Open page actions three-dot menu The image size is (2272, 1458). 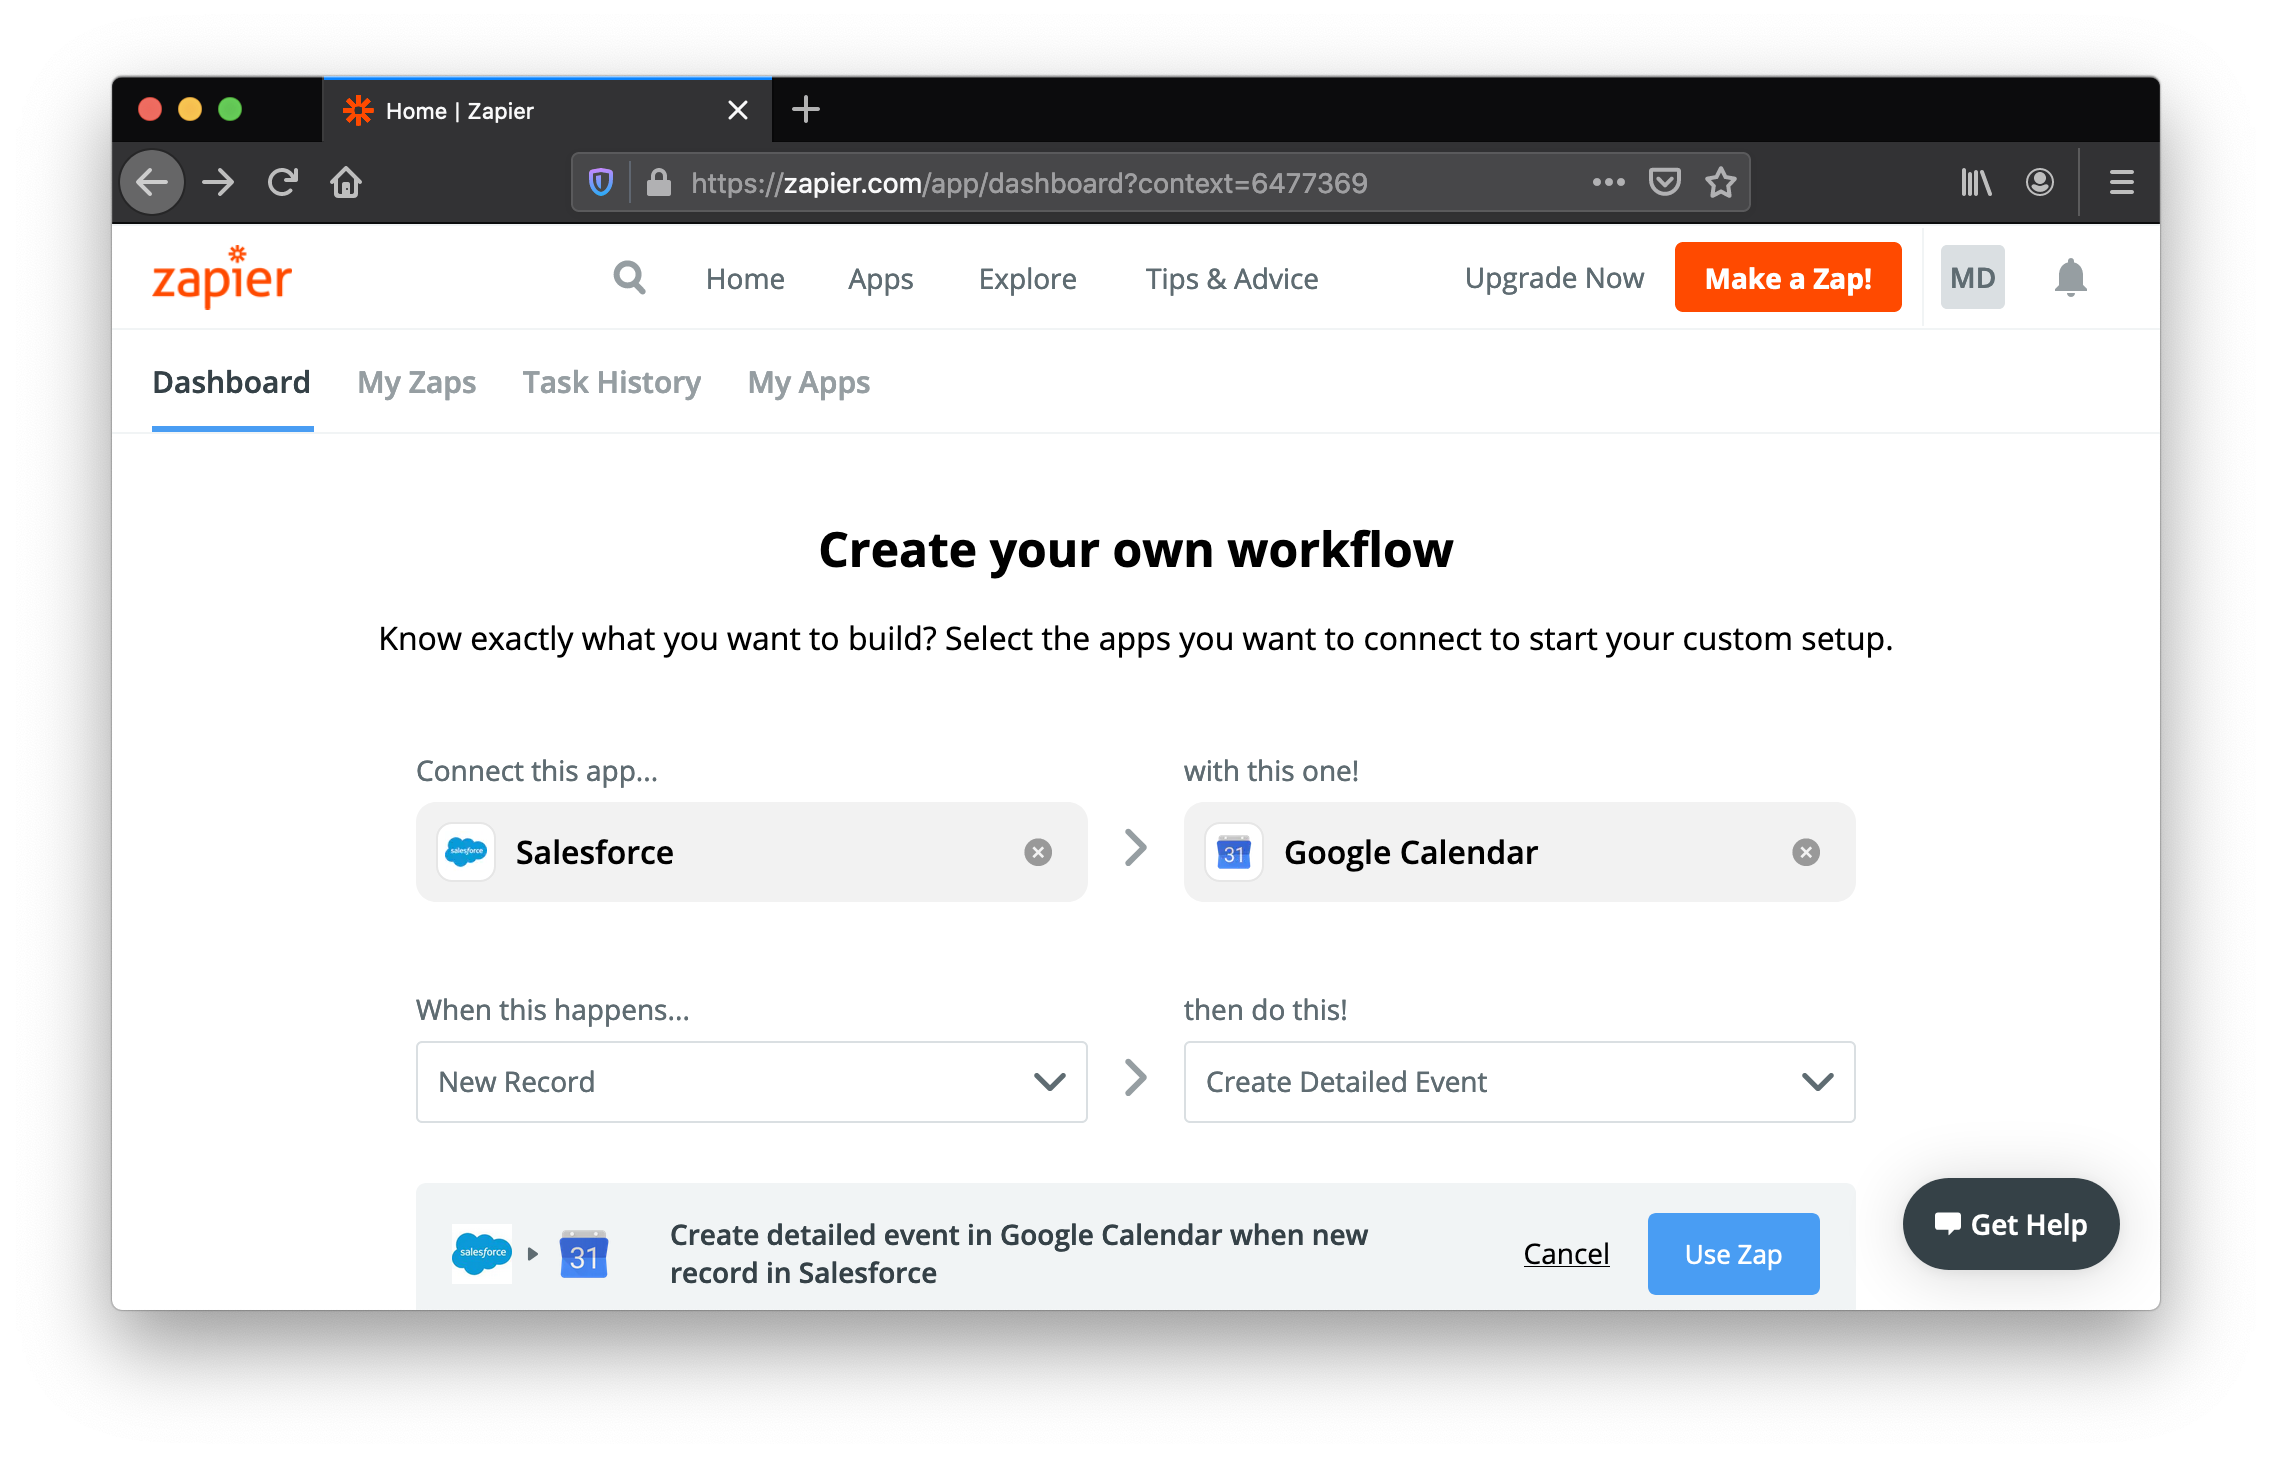1608,182
